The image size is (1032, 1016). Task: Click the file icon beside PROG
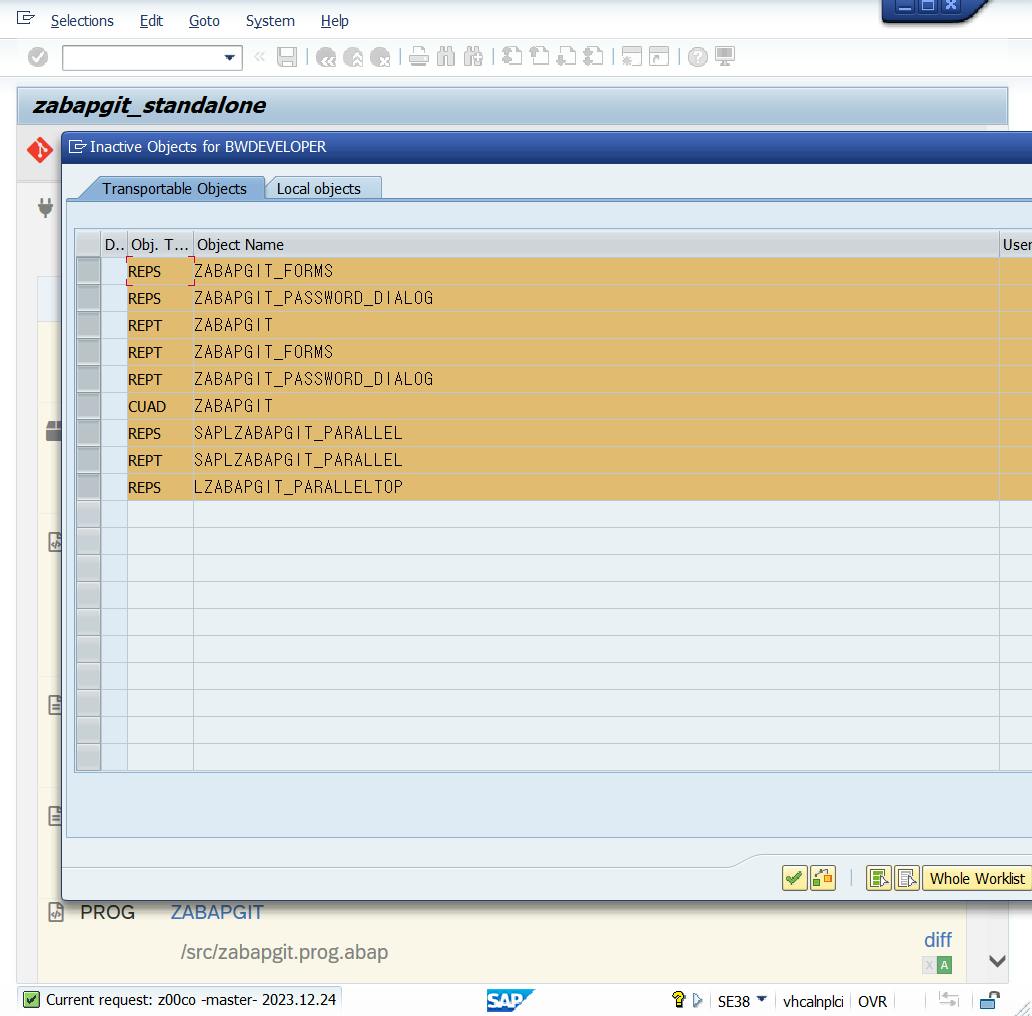coord(56,912)
